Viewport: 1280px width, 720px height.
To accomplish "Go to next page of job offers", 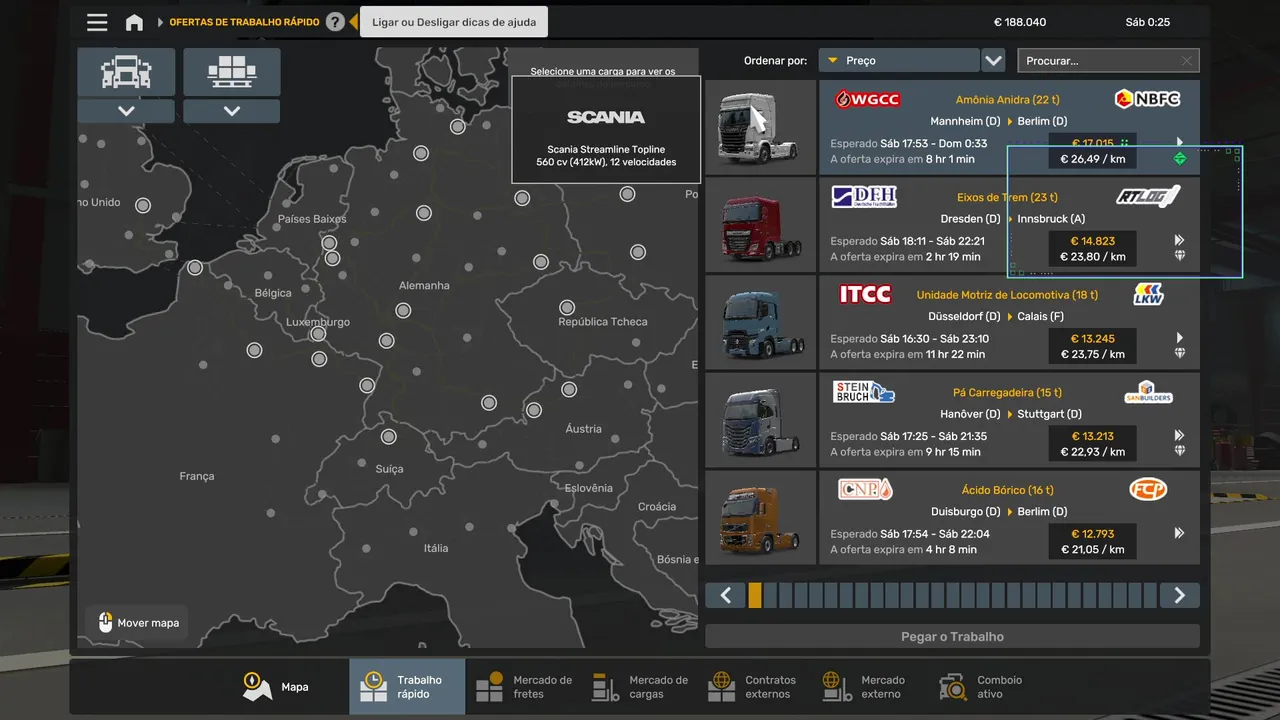I will 1180,595.
